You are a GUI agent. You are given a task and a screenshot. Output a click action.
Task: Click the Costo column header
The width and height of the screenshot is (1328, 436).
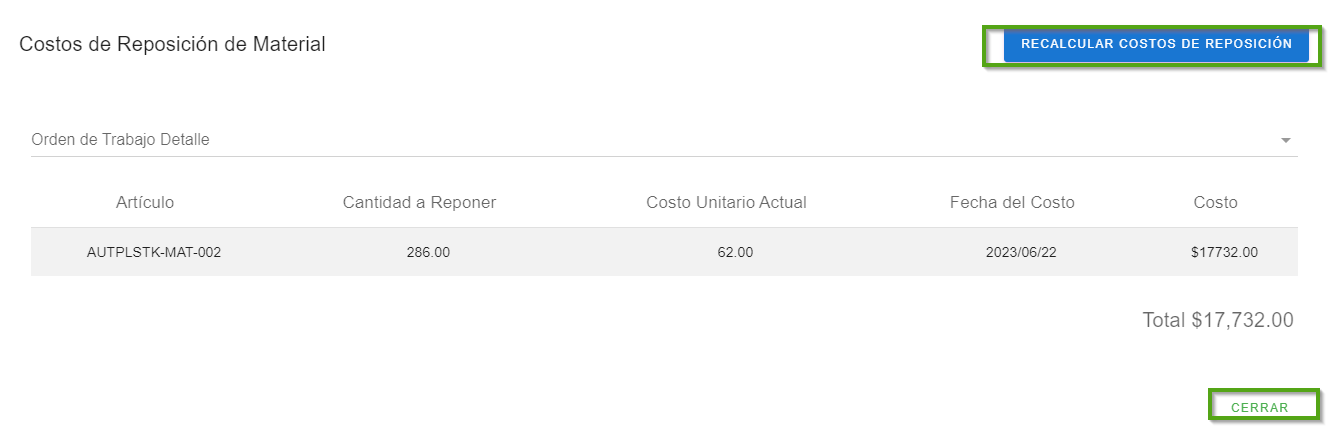pyautogui.click(x=1215, y=202)
